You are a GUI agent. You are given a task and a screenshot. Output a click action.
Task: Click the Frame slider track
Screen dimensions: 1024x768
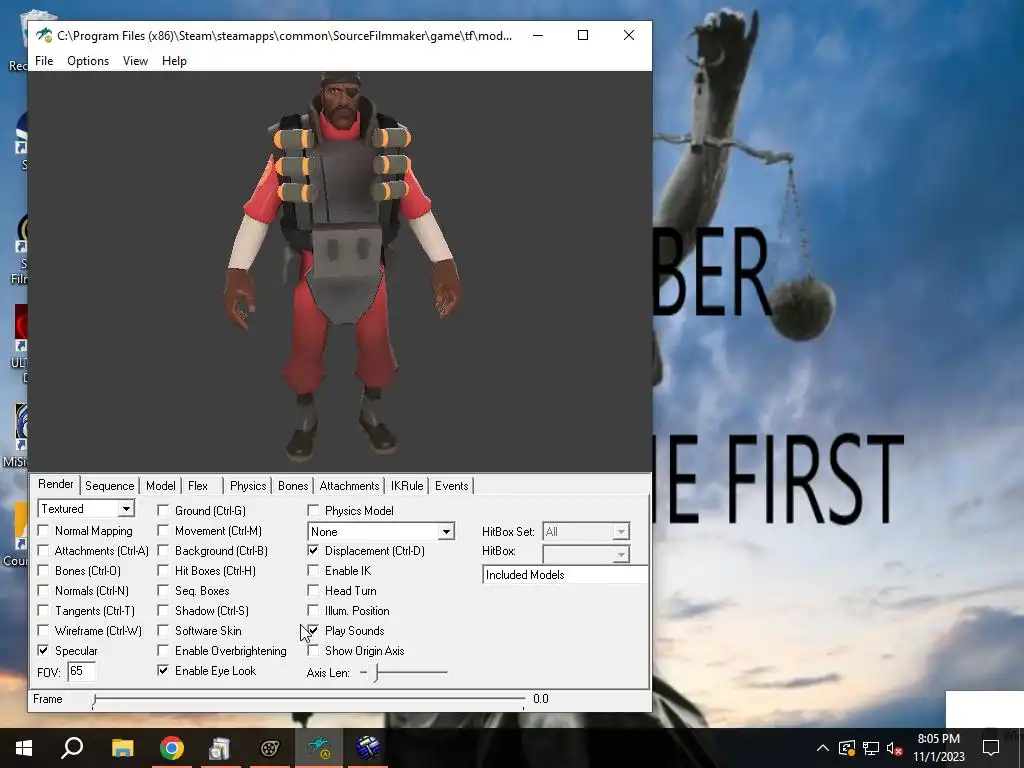[x=308, y=699]
